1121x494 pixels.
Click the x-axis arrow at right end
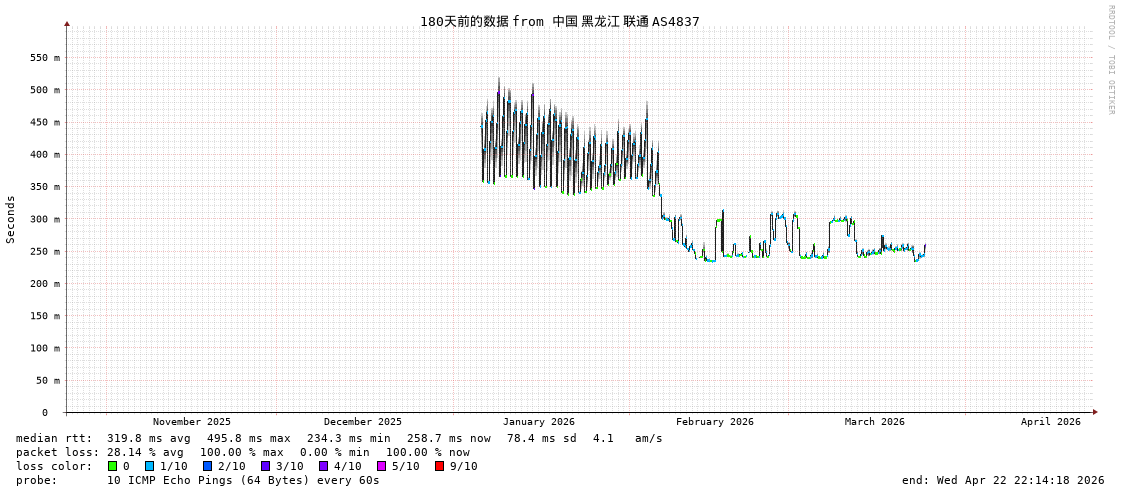[x=1095, y=412]
